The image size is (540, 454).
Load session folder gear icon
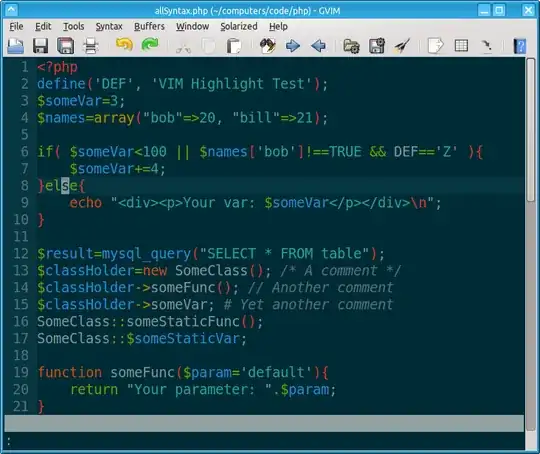[352, 46]
